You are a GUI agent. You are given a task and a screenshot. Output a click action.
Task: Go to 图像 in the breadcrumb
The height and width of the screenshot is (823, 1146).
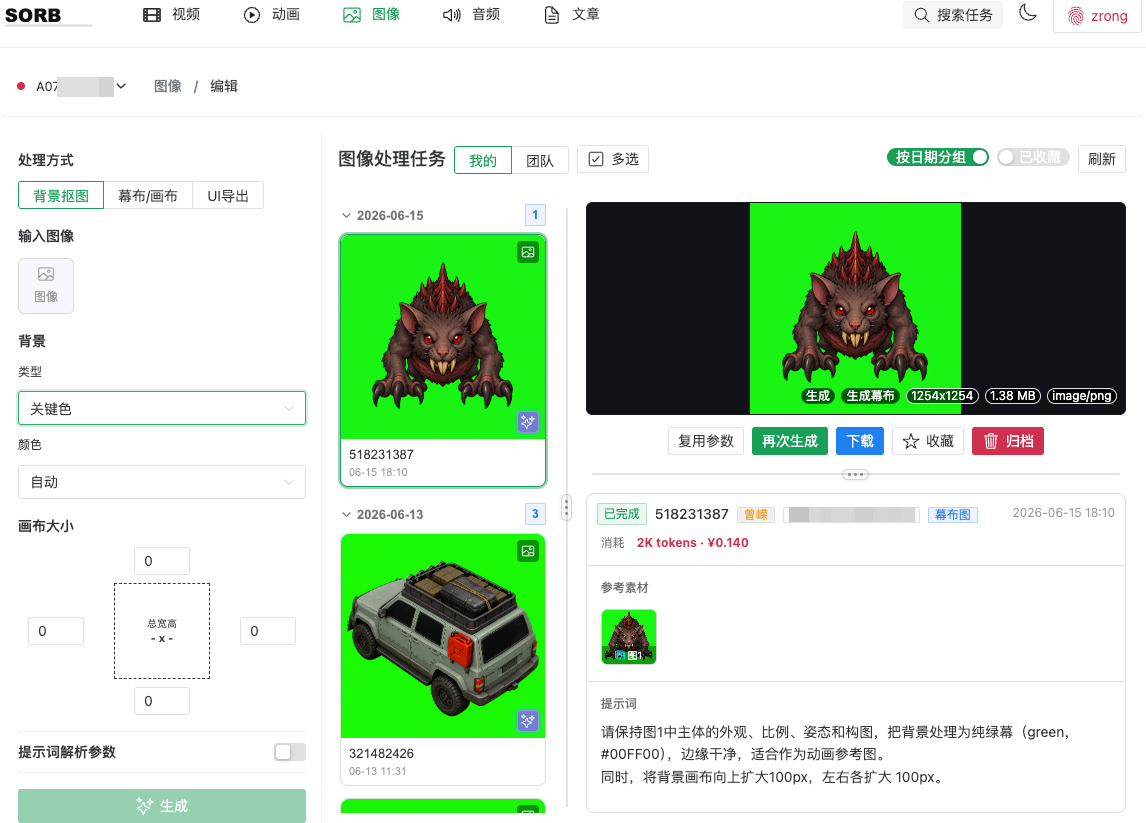pos(167,86)
